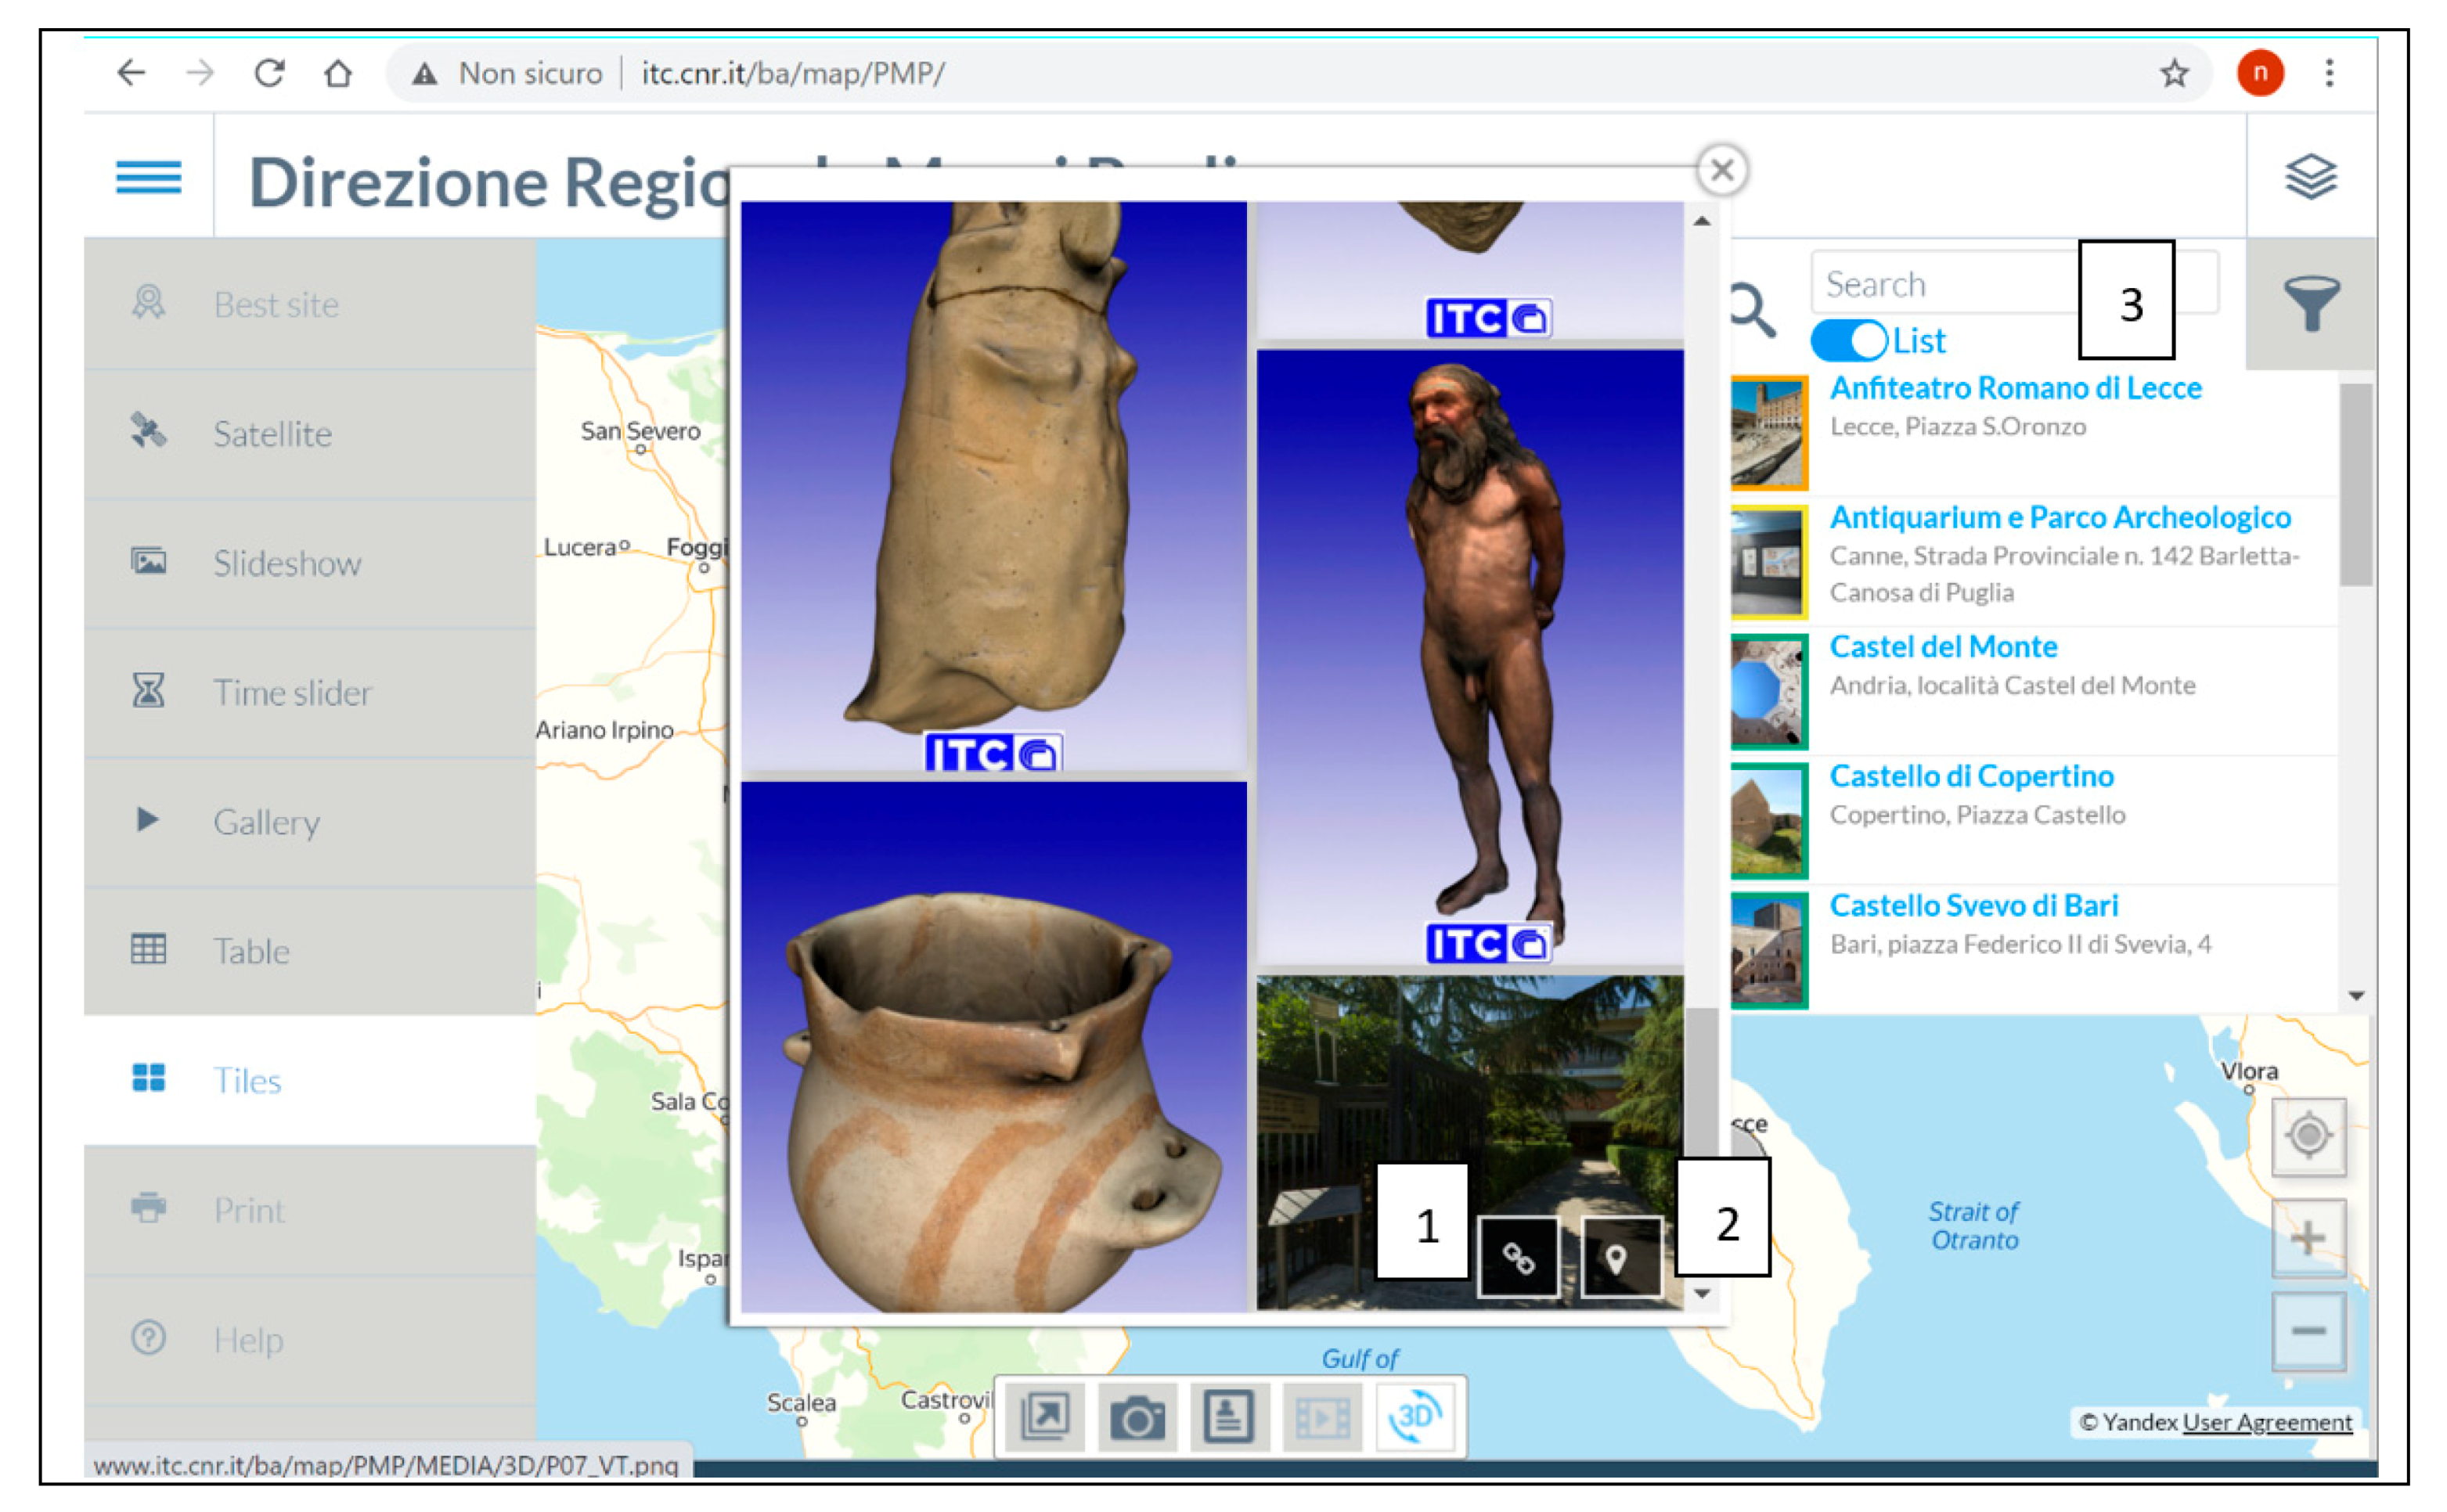Screen dimensions: 2447x1512
Task: Select Satellite in the side menu
Action: [x=272, y=434]
